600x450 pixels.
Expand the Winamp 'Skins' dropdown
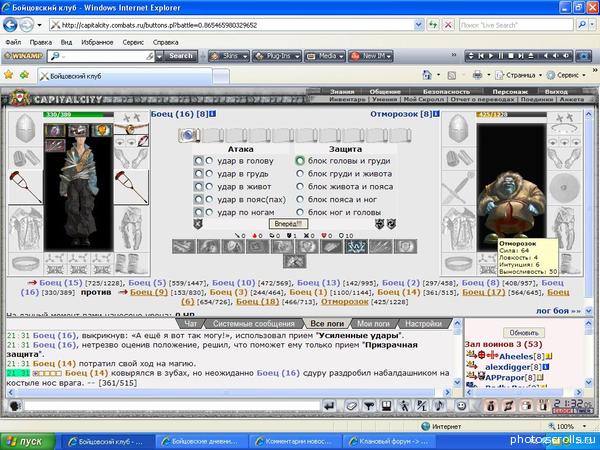tap(231, 56)
